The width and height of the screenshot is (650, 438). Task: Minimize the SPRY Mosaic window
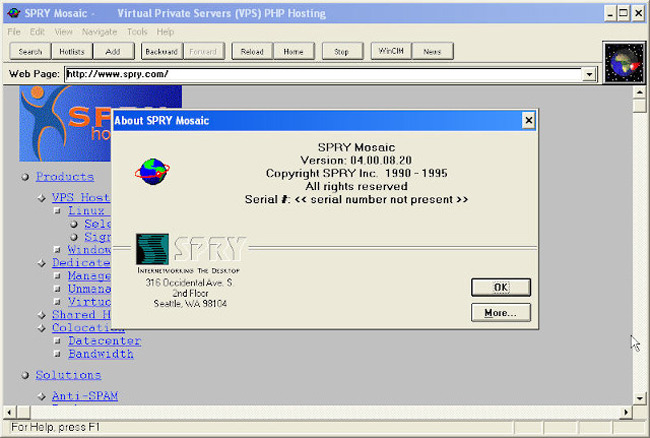[610, 13]
